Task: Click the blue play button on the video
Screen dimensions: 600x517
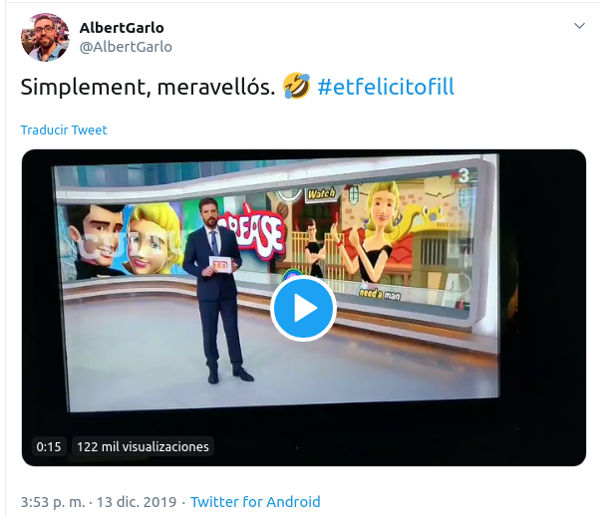Action: [303, 308]
